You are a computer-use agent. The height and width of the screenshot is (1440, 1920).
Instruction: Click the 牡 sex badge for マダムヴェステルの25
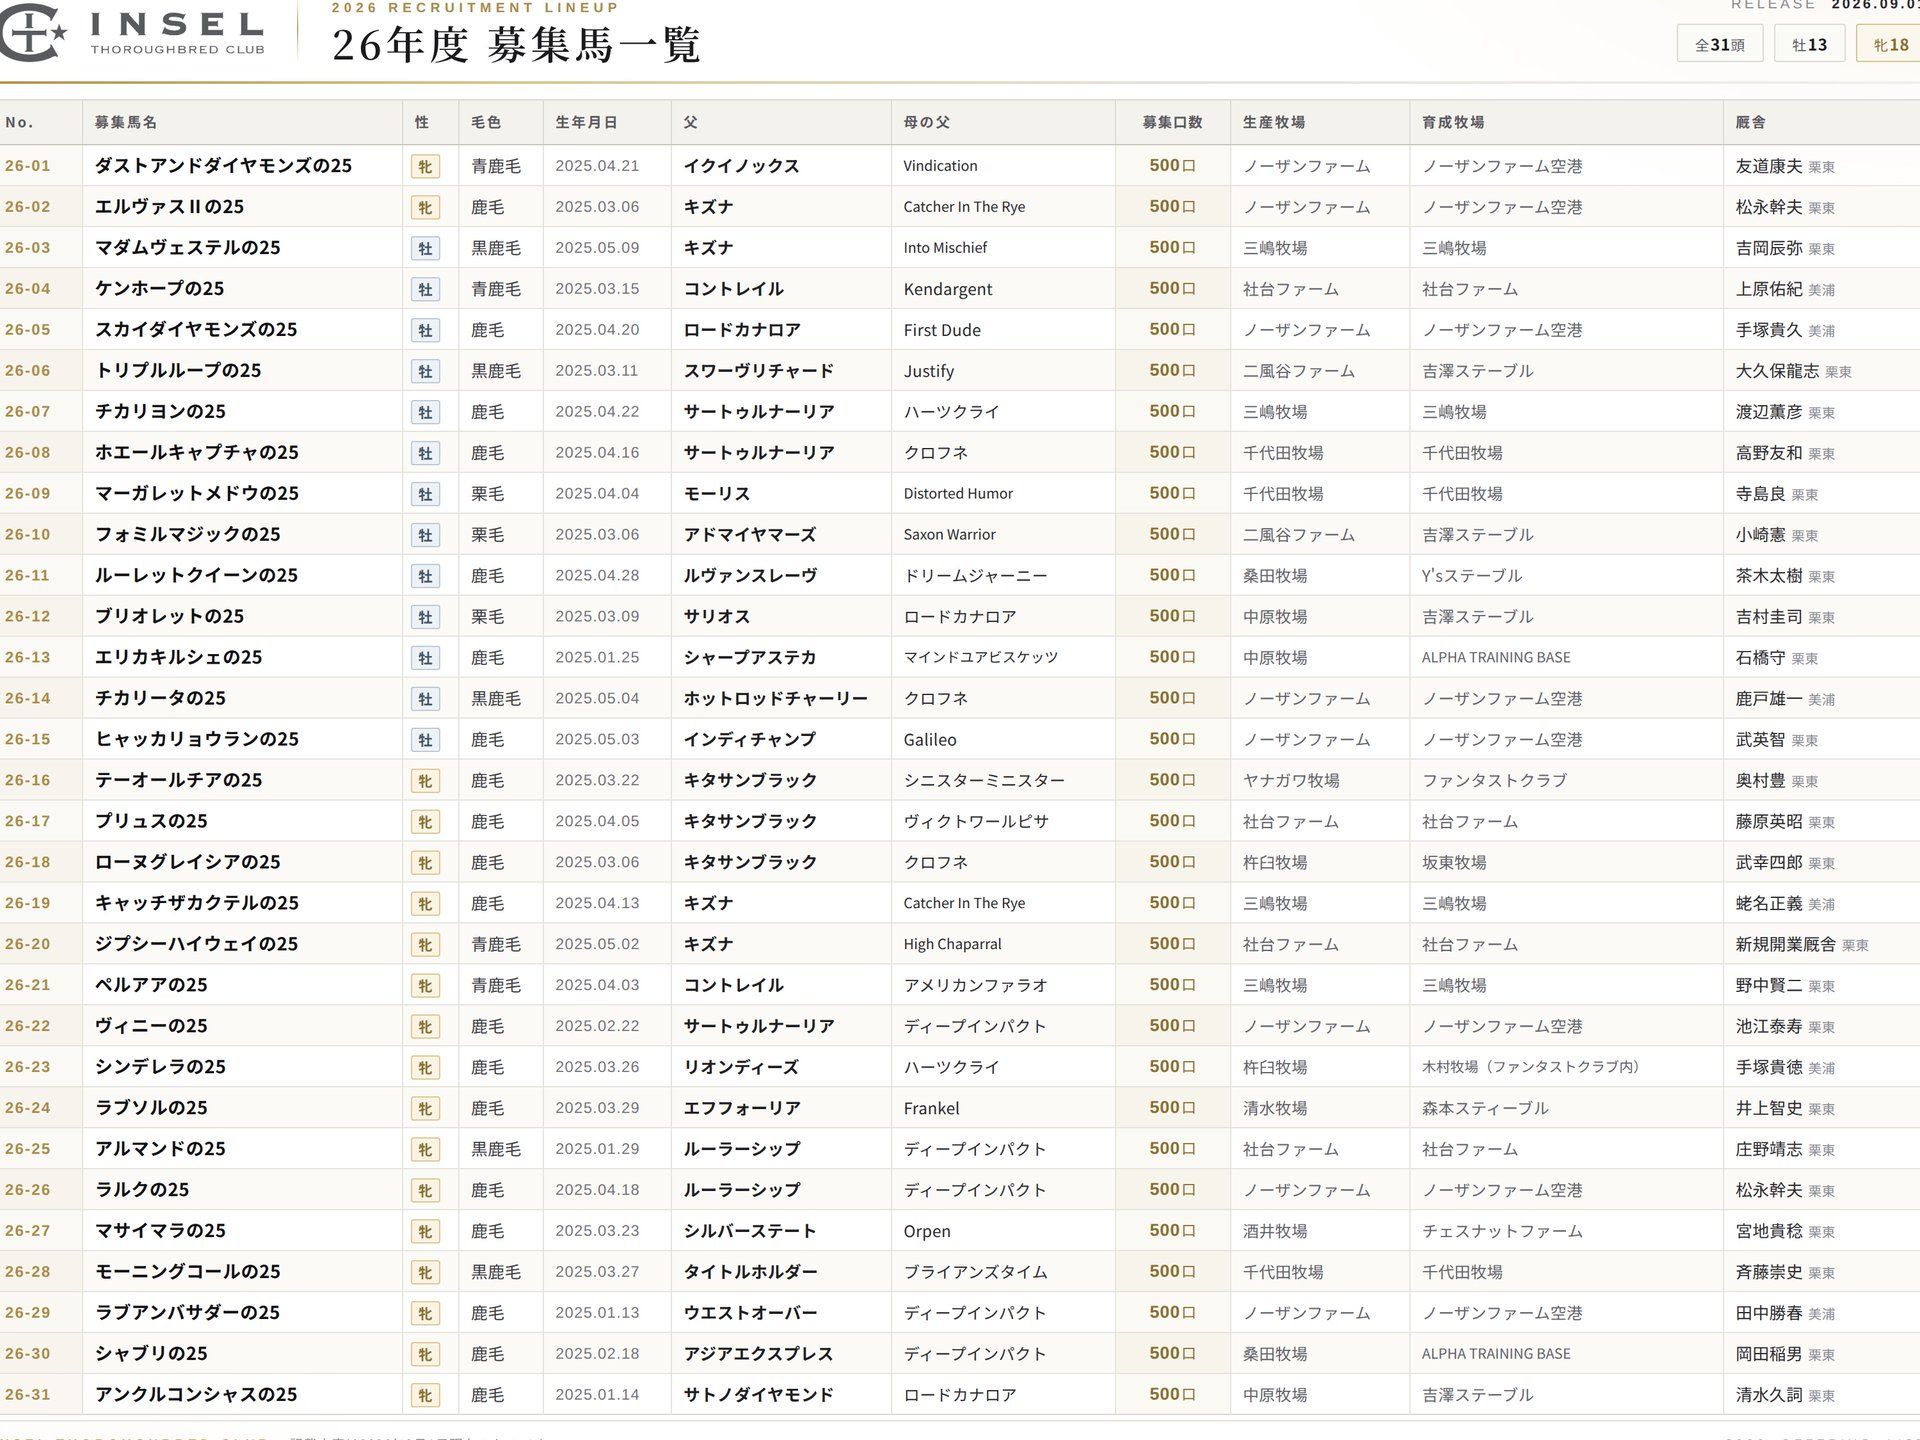click(x=425, y=249)
